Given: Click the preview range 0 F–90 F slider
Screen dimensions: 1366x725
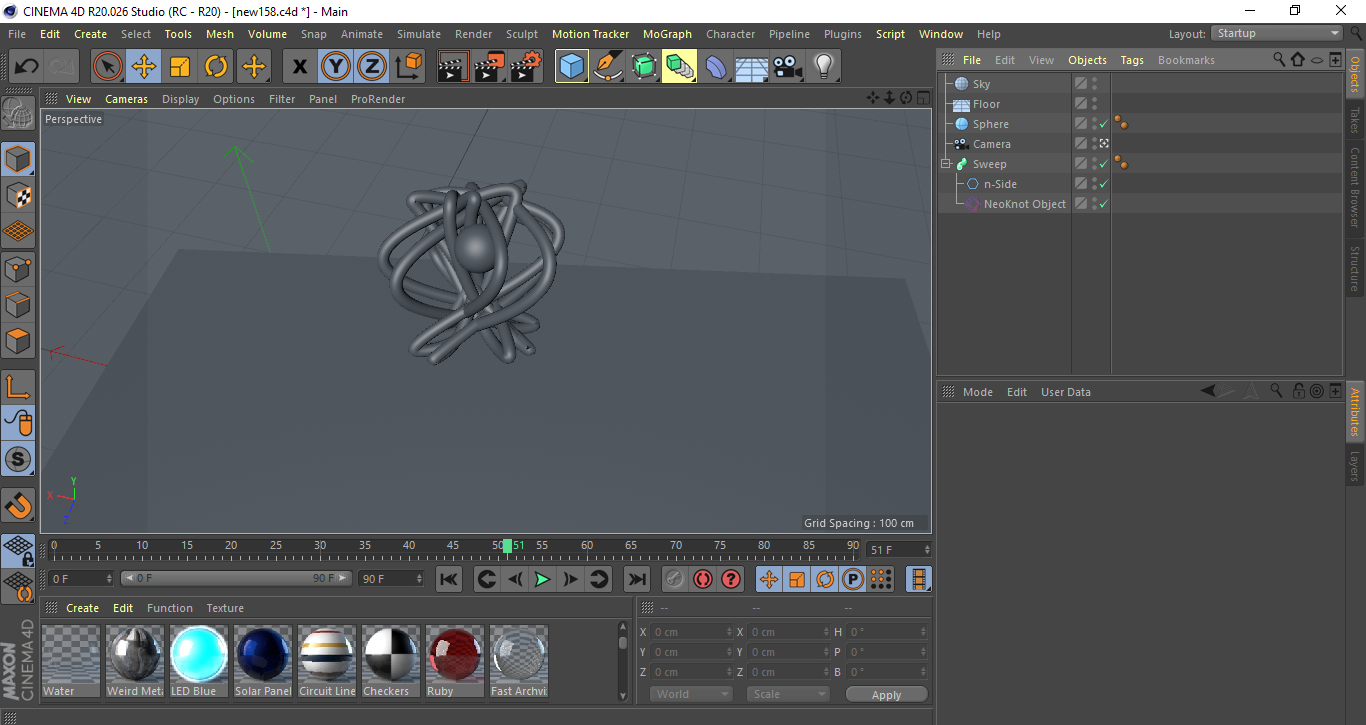Looking at the screenshot, I should (237, 579).
